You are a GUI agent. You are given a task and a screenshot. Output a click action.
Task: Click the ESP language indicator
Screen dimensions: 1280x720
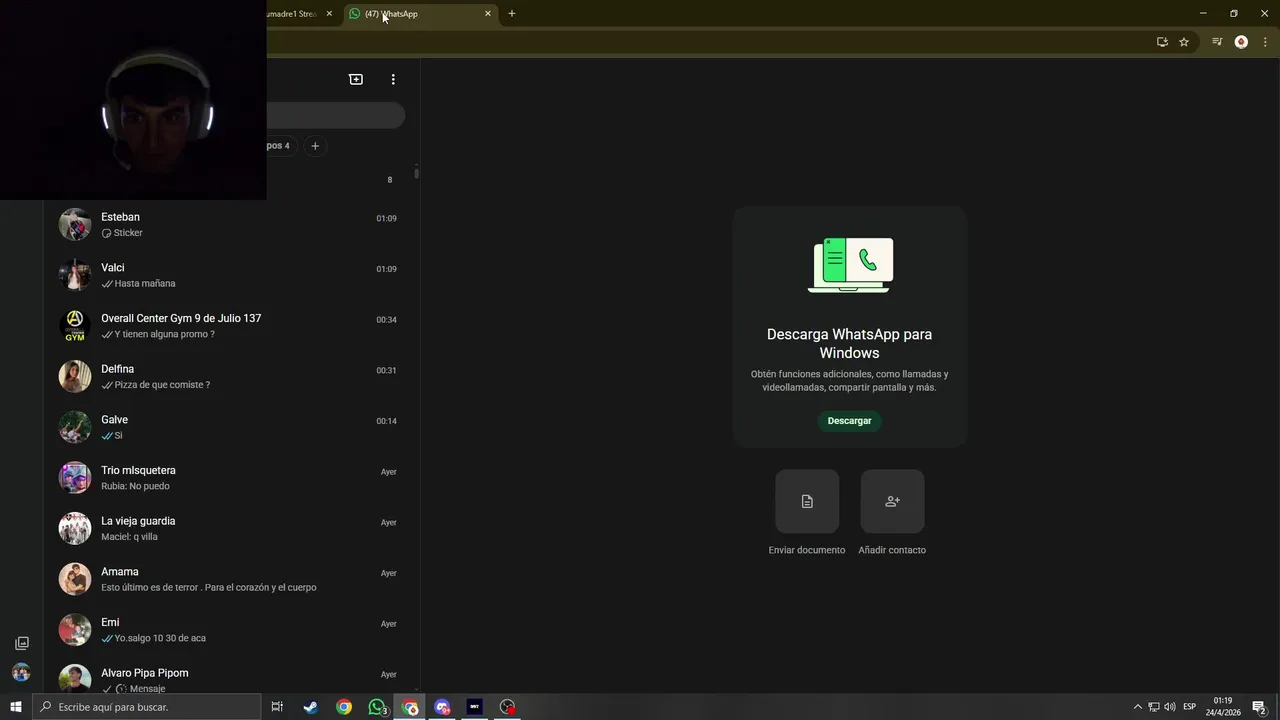(1190, 707)
